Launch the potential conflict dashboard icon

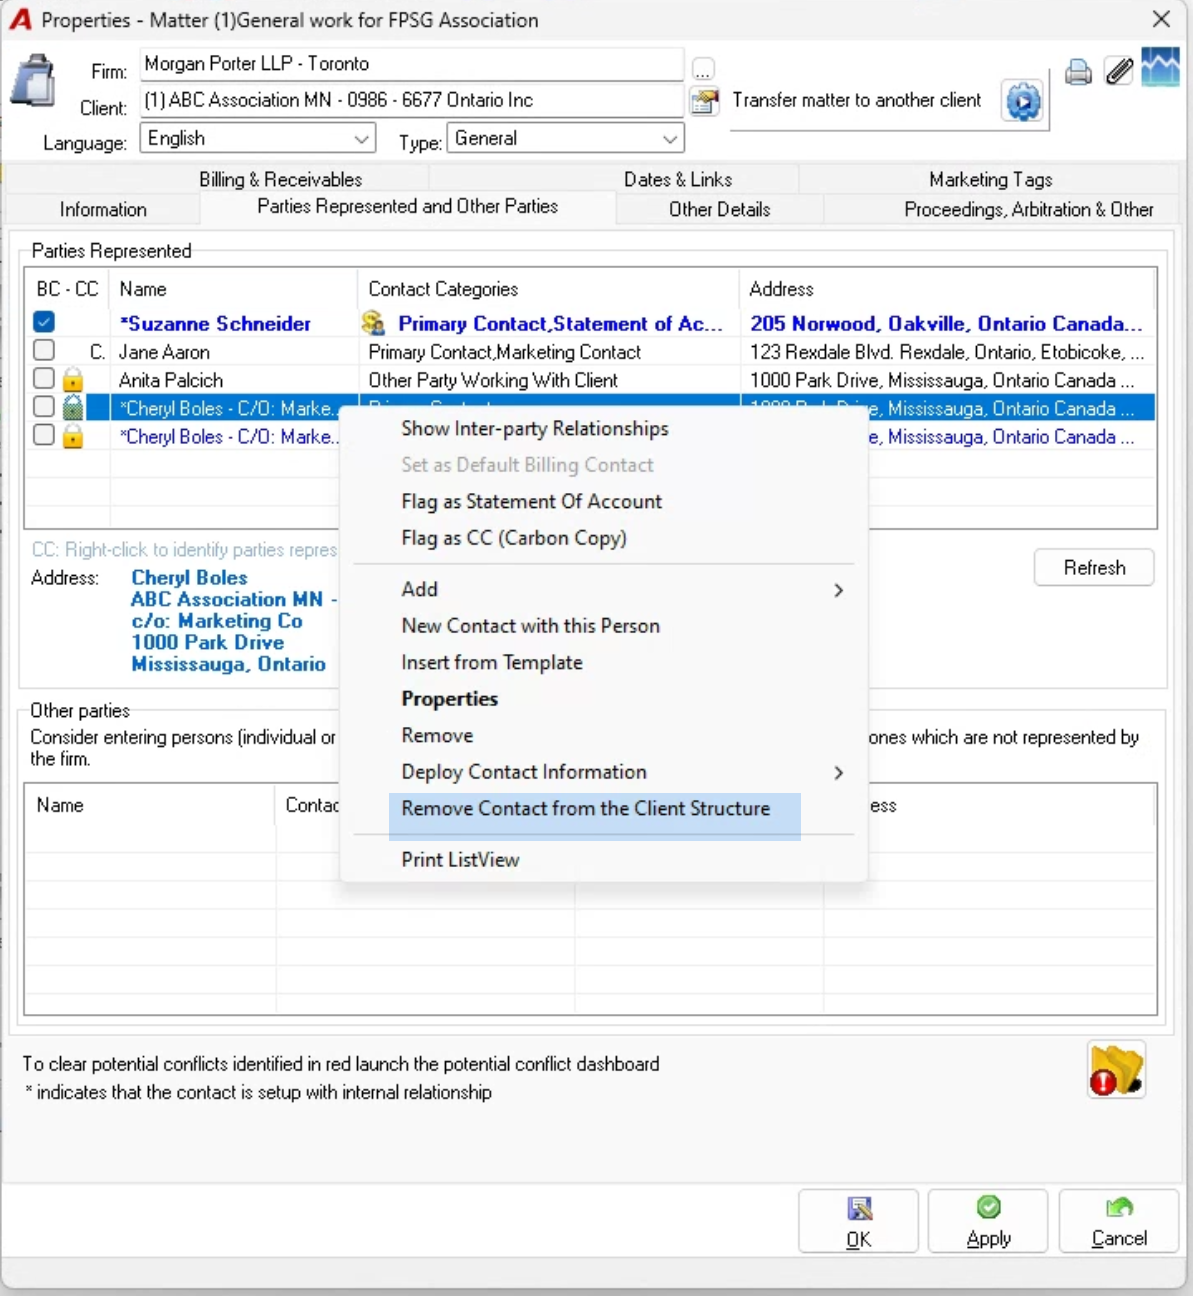[1116, 1071]
